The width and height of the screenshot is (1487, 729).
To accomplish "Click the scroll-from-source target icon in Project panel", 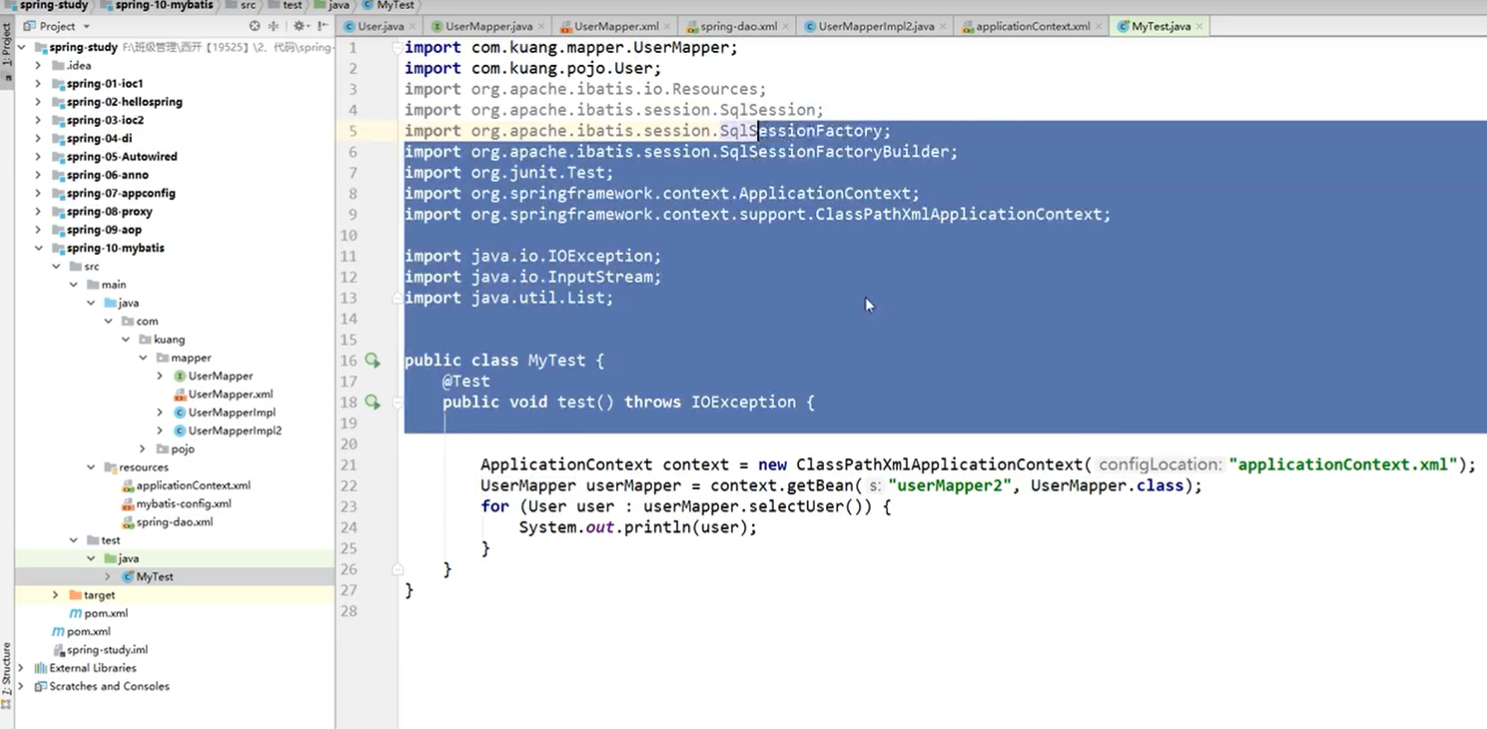I will (254, 26).
